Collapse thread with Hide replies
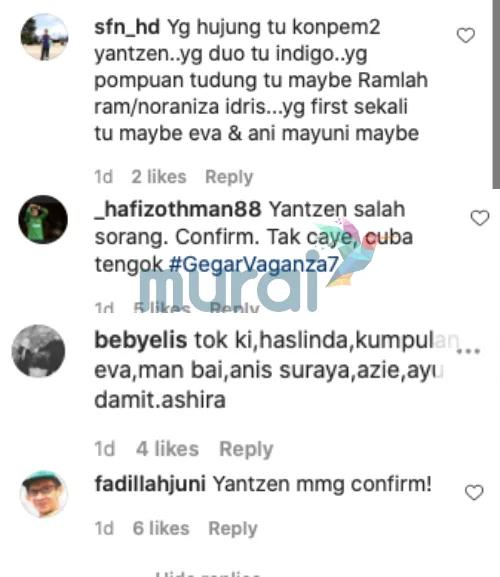The image size is (500, 577). [208, 573]
